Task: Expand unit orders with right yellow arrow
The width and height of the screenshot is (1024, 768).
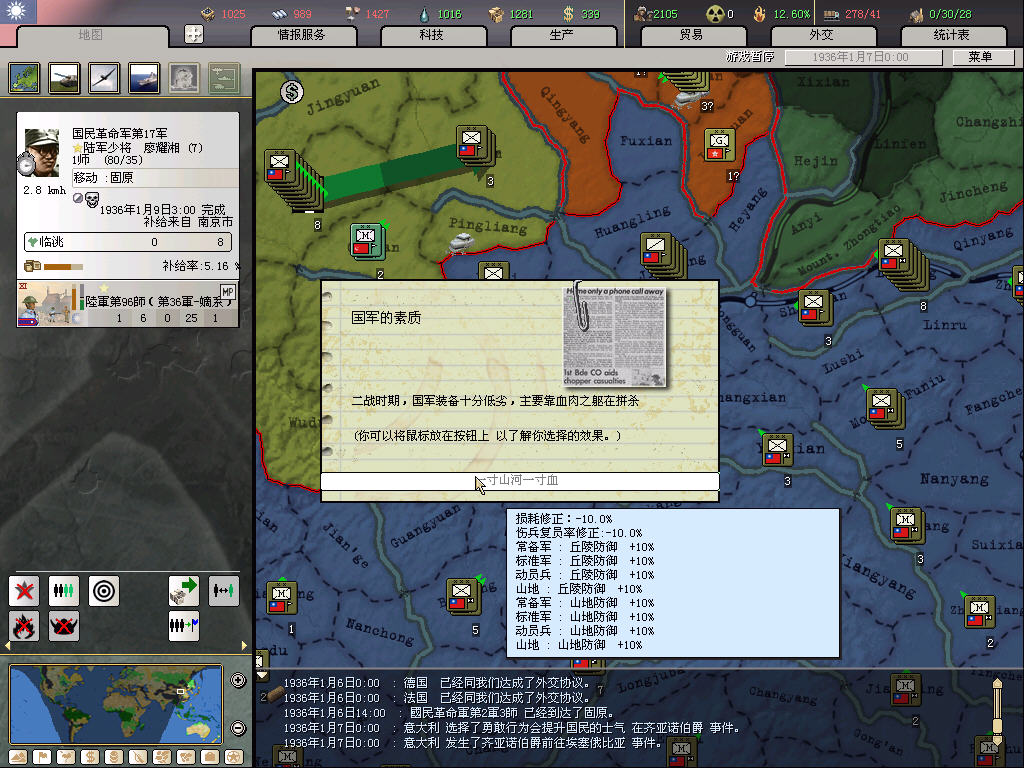Action: (245, 645)
